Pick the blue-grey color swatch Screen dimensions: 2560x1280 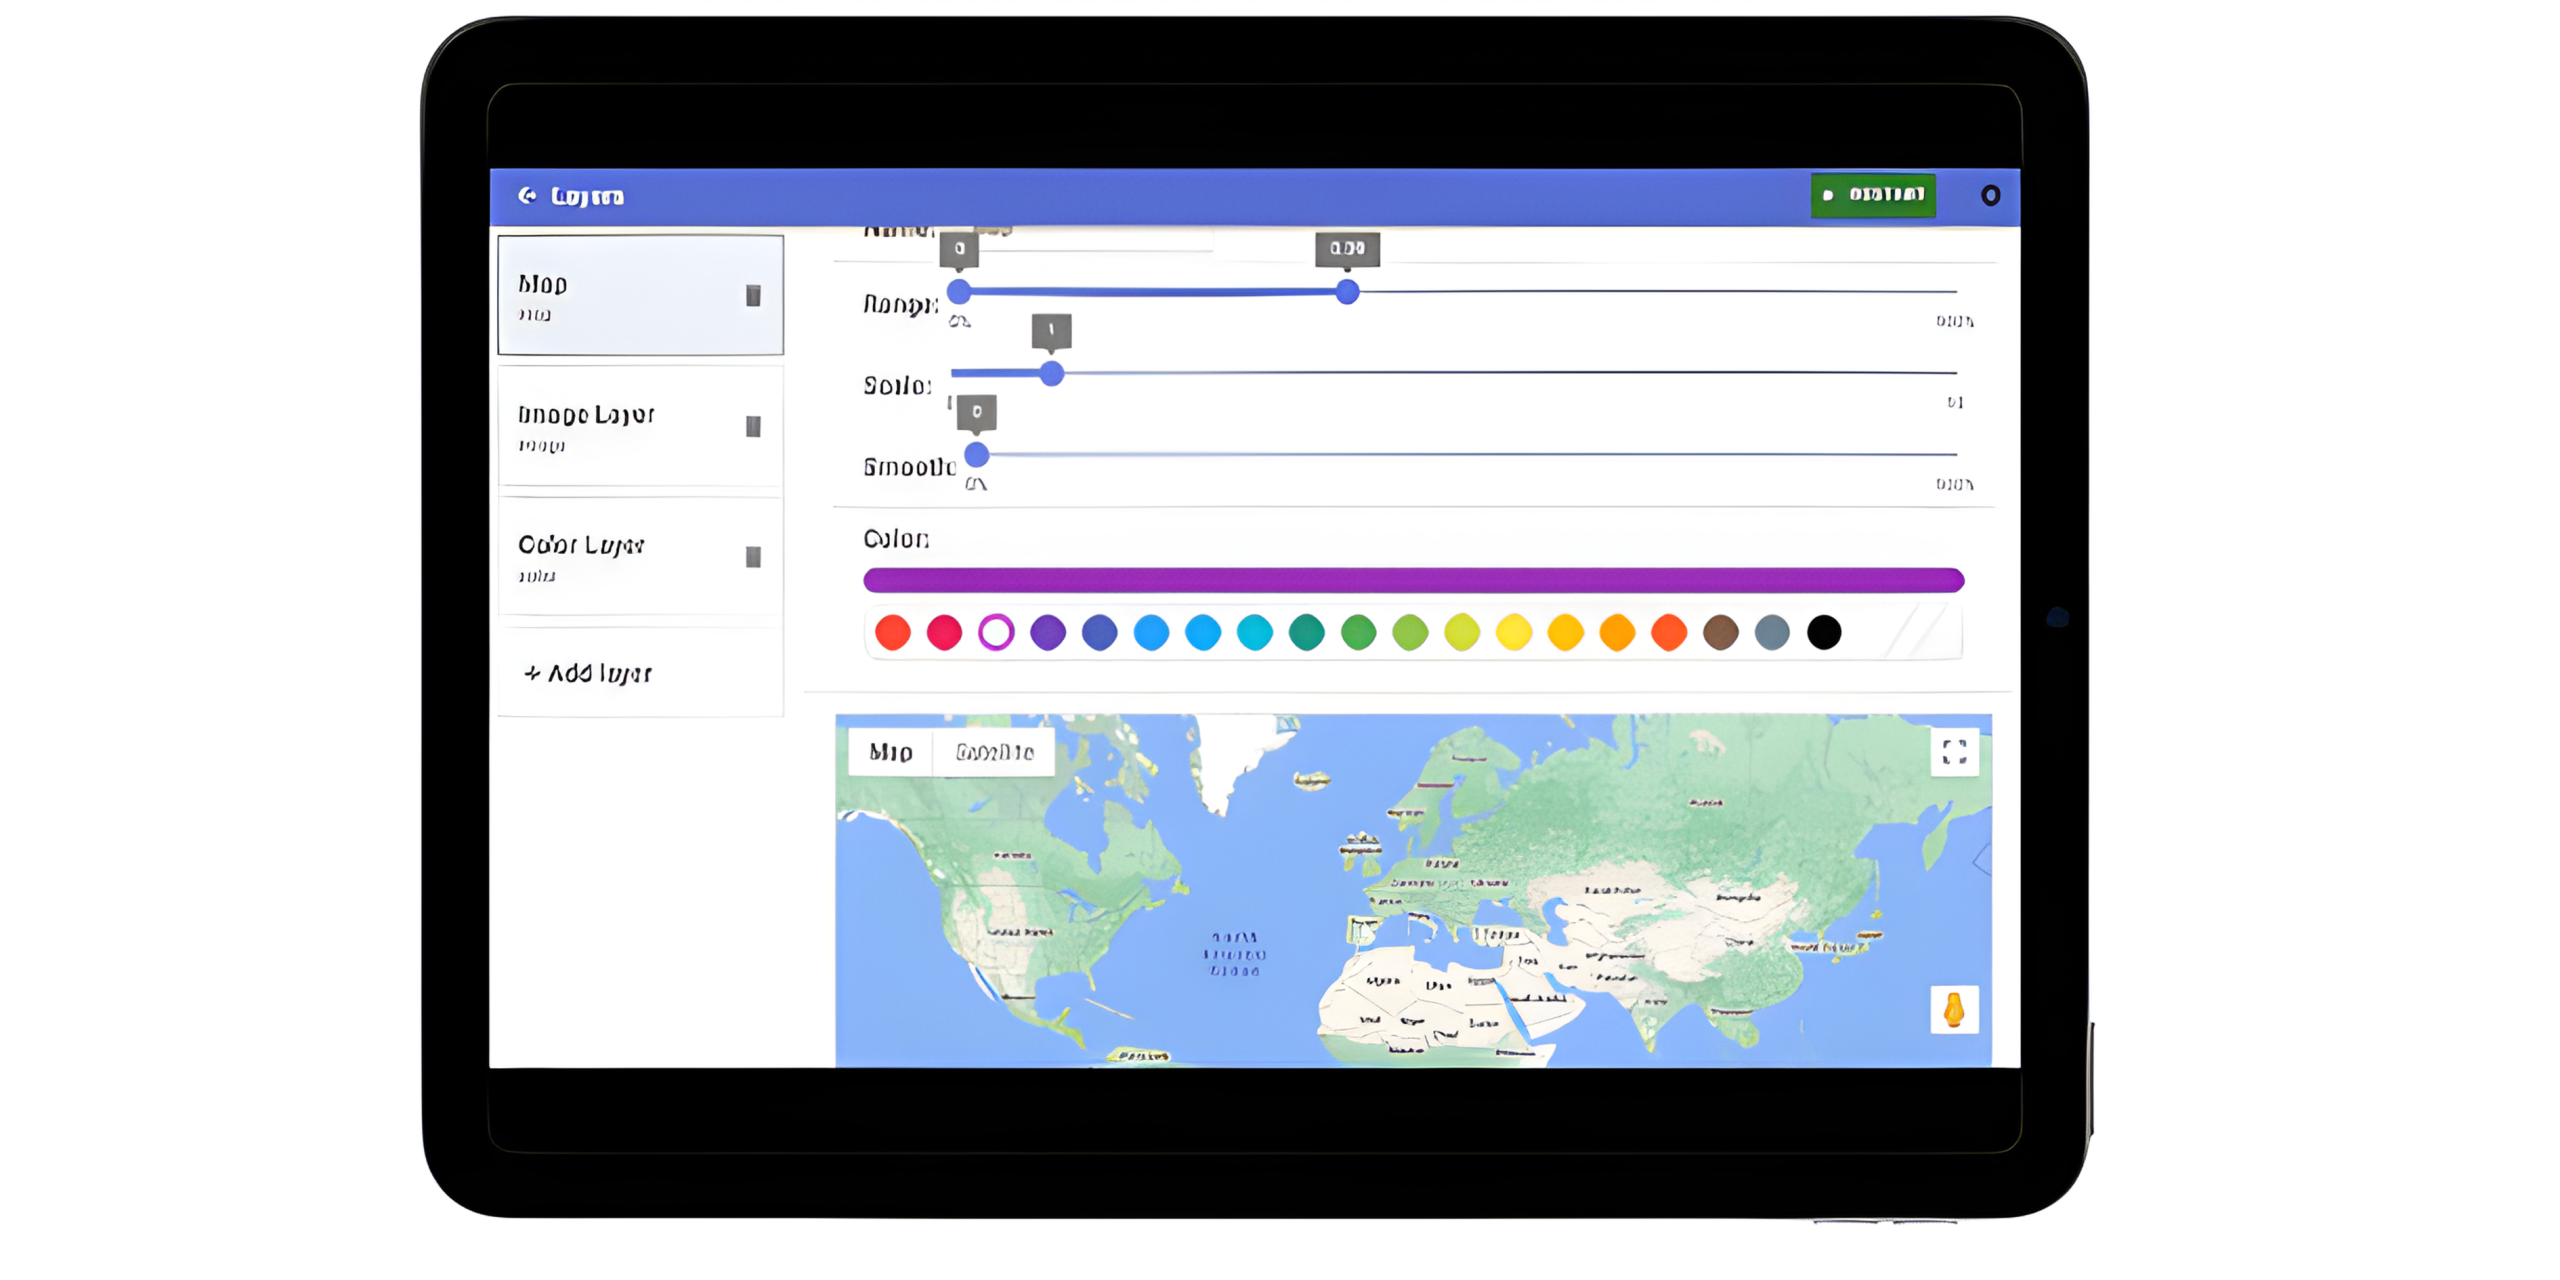1772,632
